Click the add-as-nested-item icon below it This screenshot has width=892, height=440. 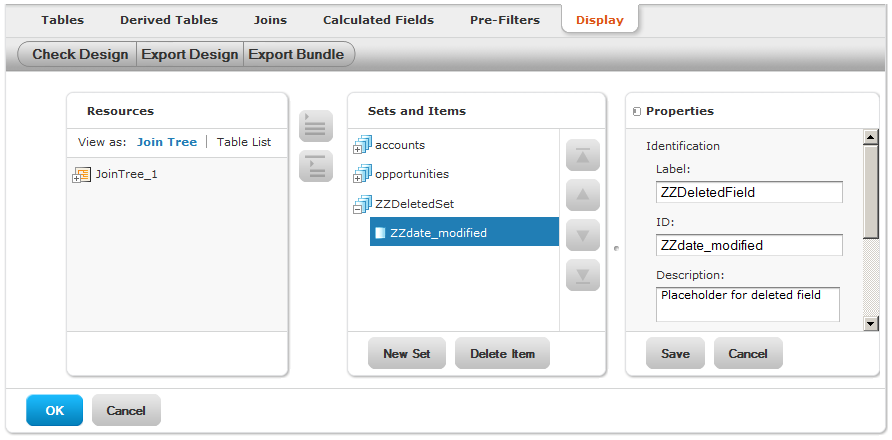coord(316,166)
